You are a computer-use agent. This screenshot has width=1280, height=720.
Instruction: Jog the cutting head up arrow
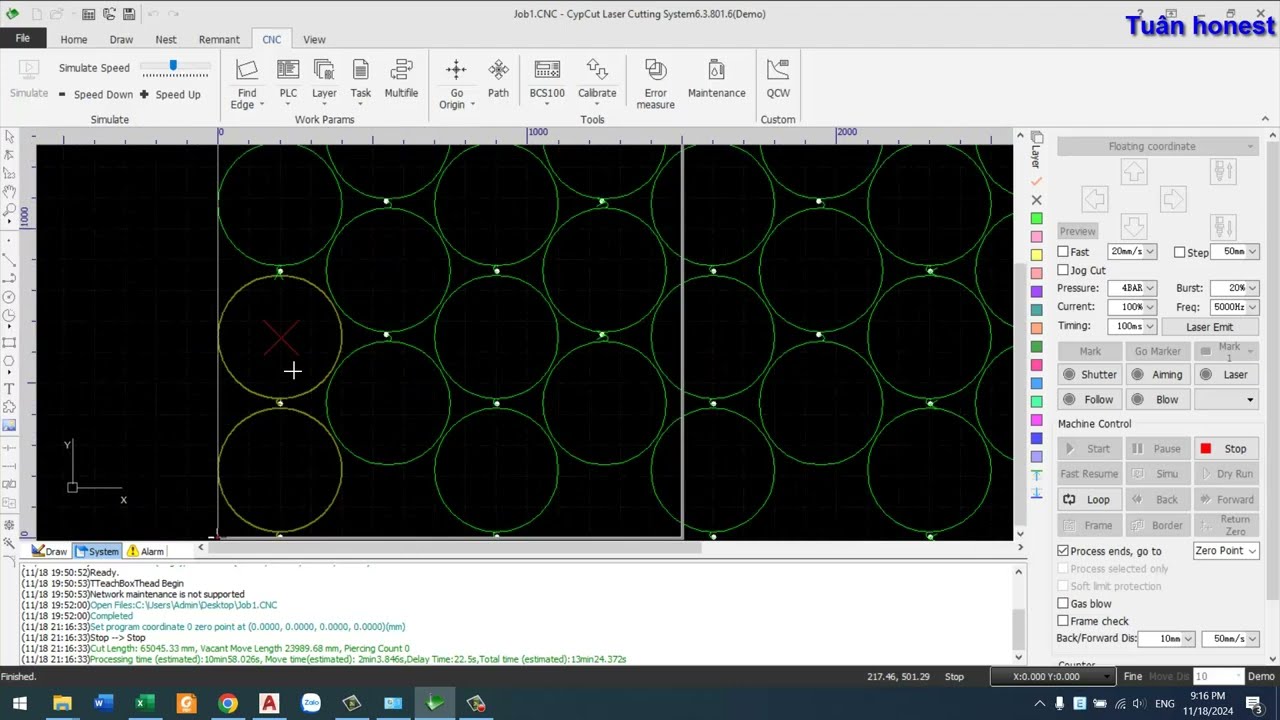[x=1133, y=172]
